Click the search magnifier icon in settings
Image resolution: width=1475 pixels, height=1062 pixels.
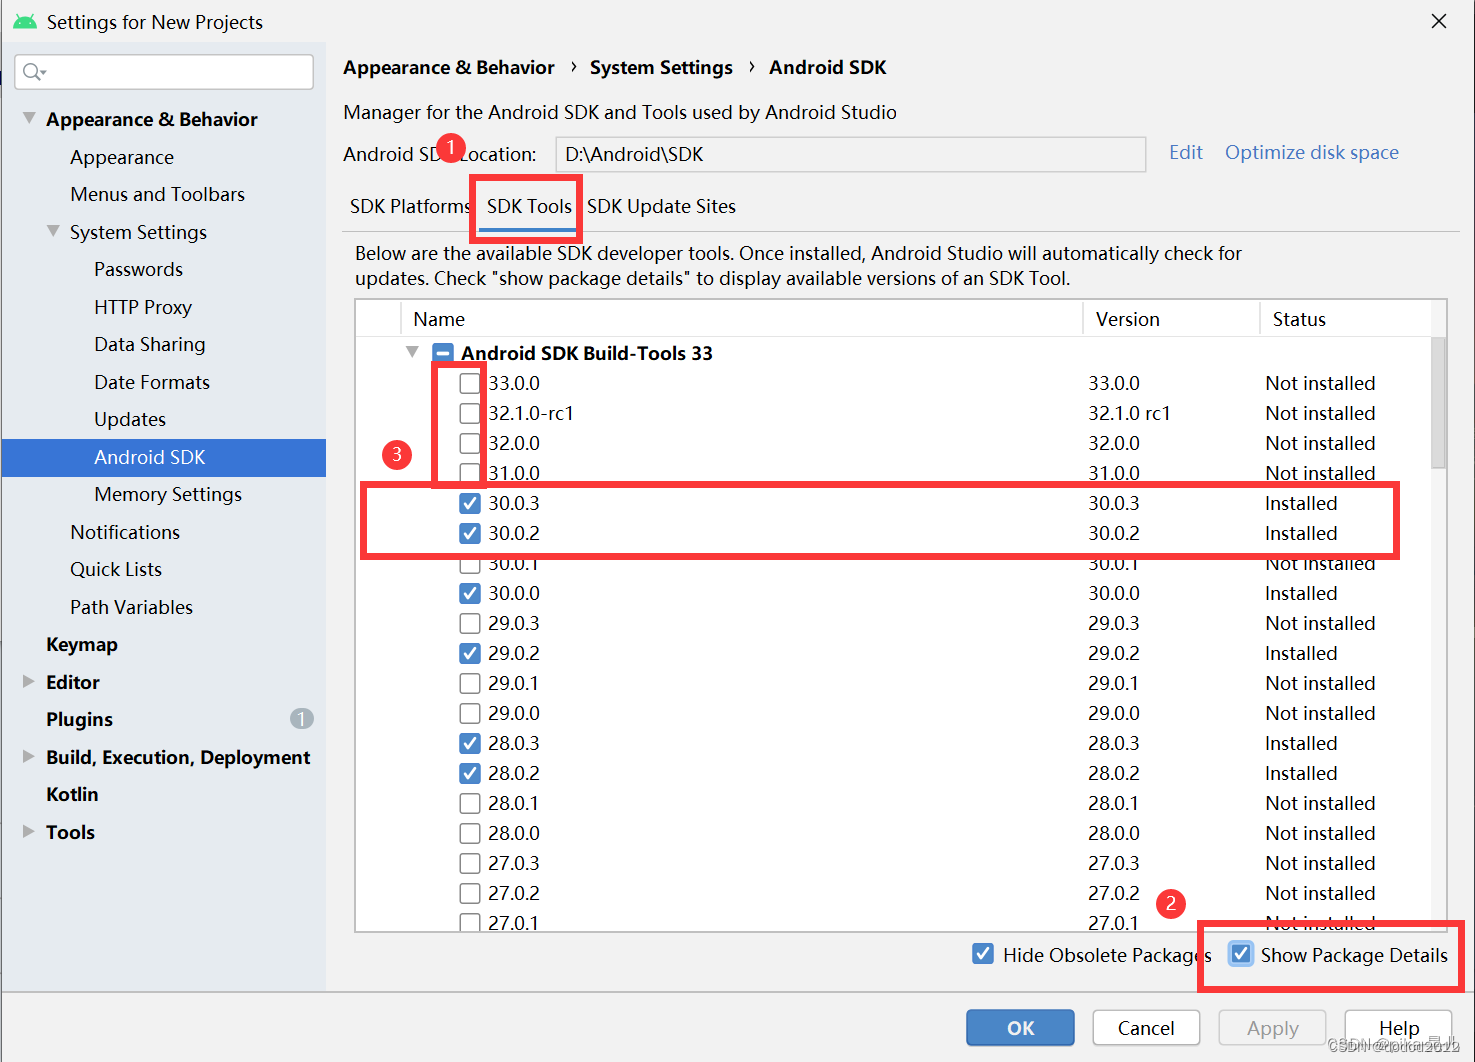click(34, 72)
